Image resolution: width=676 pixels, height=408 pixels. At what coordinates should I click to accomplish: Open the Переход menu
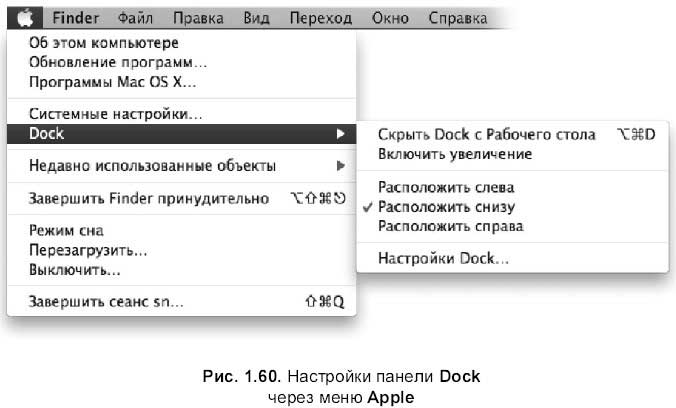click(x=321, y=18)
